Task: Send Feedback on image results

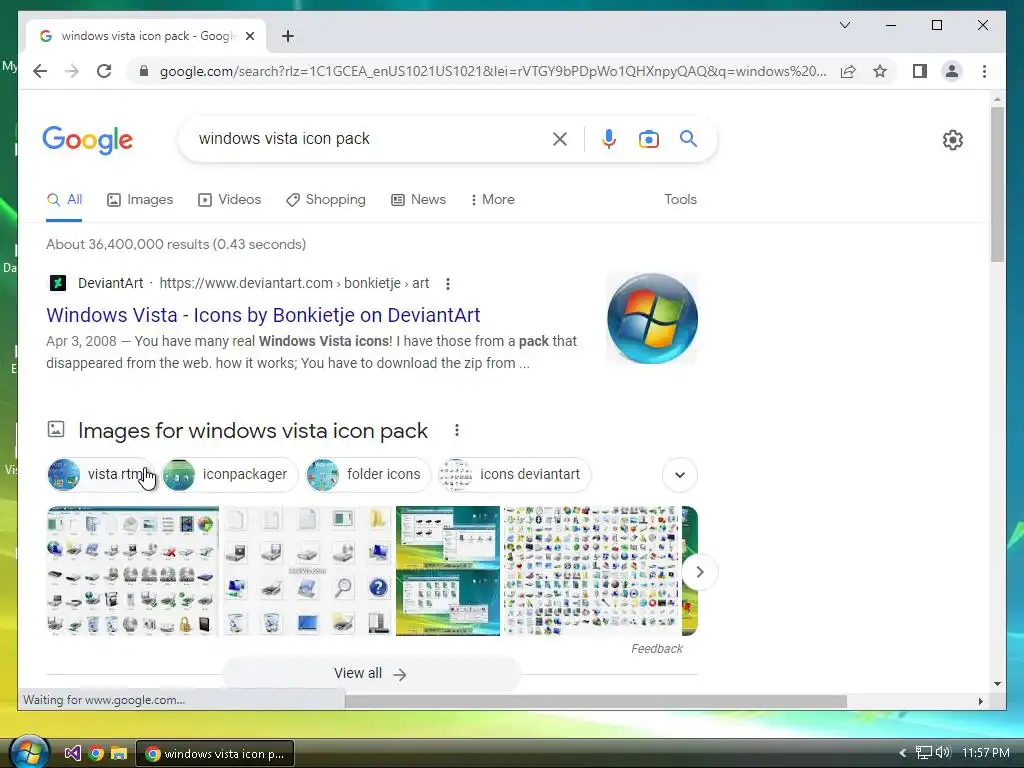Action: (656, 649)
